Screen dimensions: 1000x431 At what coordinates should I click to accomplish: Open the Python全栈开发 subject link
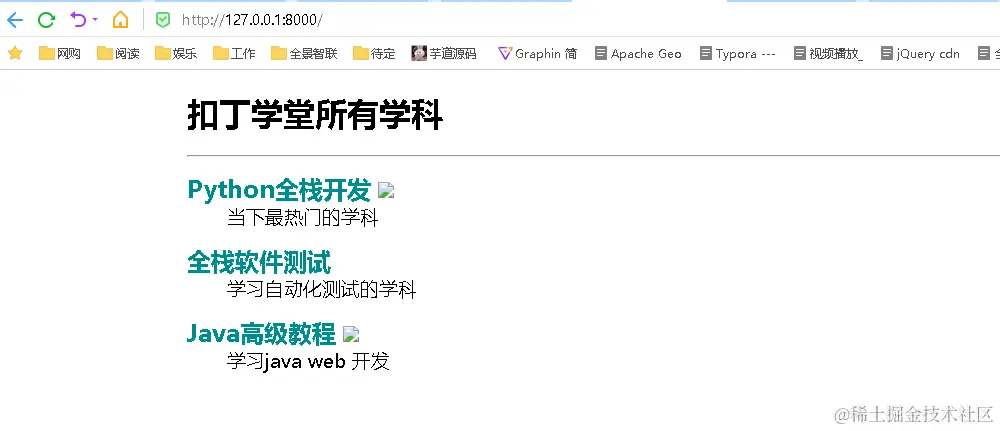(x=279, y=189)
